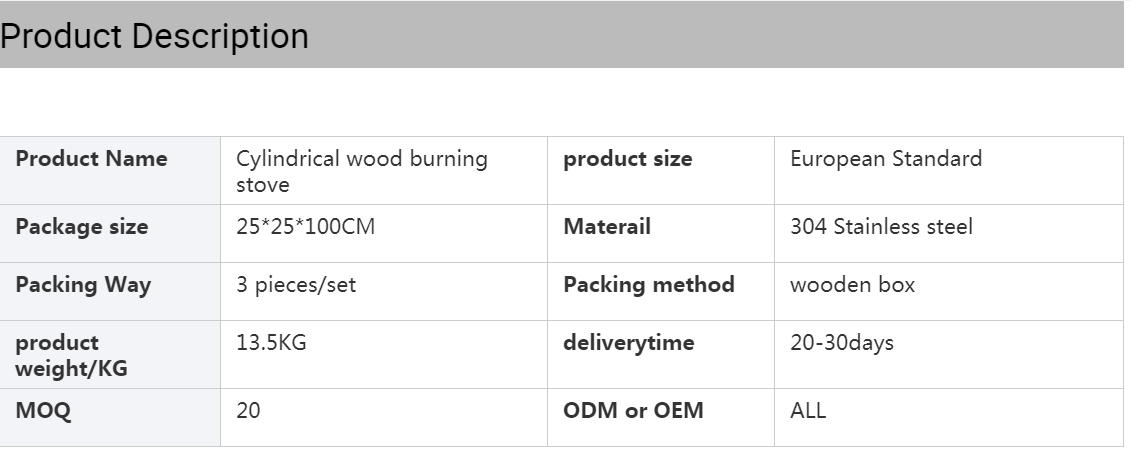
Task: Select the product weight/KG label
Action: 71,355
